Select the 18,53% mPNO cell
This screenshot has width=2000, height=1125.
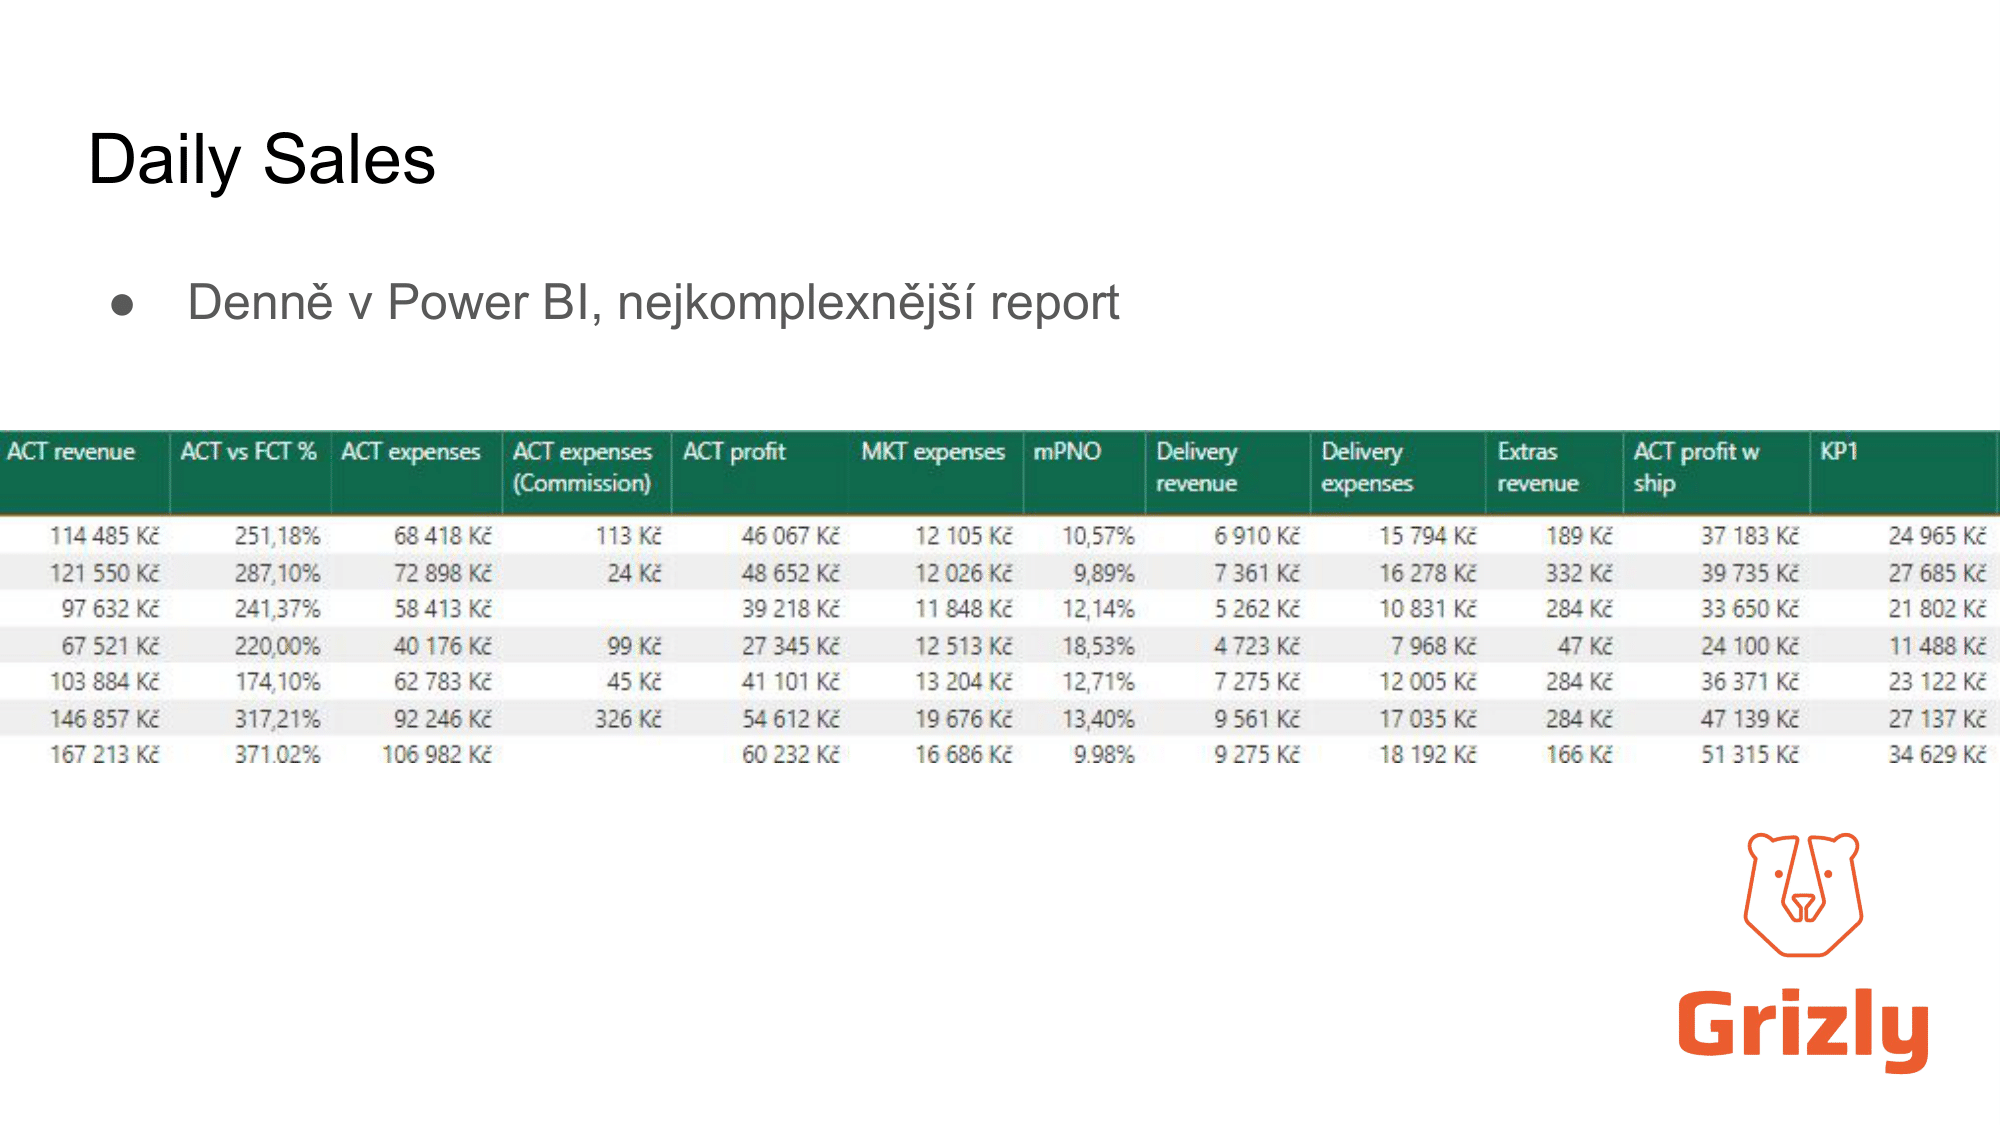(1099, 646)
